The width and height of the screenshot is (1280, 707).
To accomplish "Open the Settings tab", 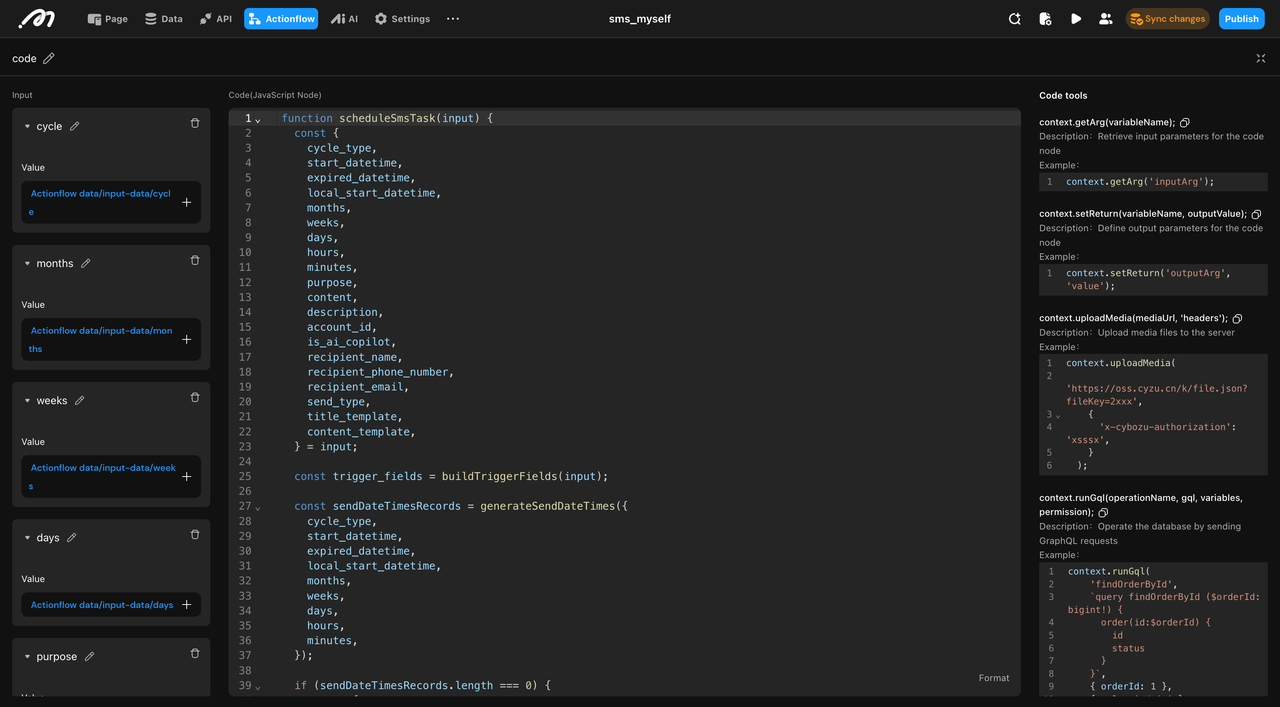I will tap(402, 19).
